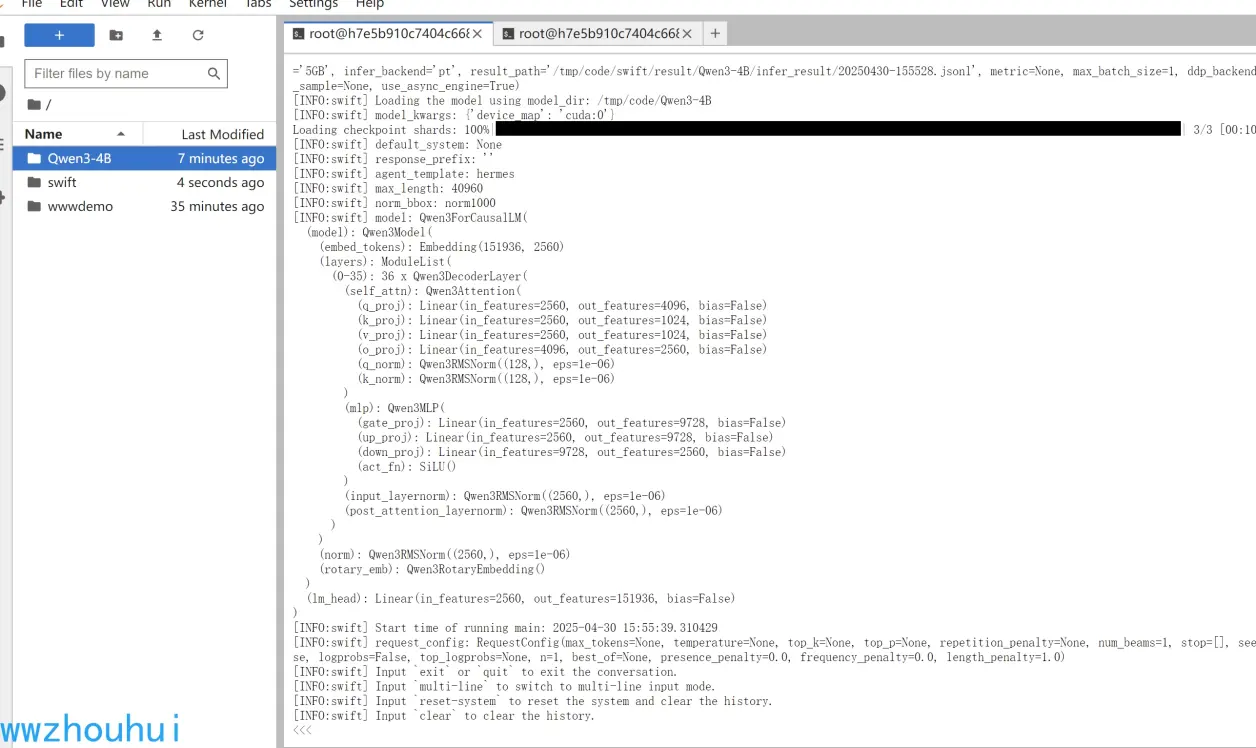Click the 'model: Qwen3ForCausalLM(' line
The height and width of the screenshot is (748, 1256).
point(410,217)
